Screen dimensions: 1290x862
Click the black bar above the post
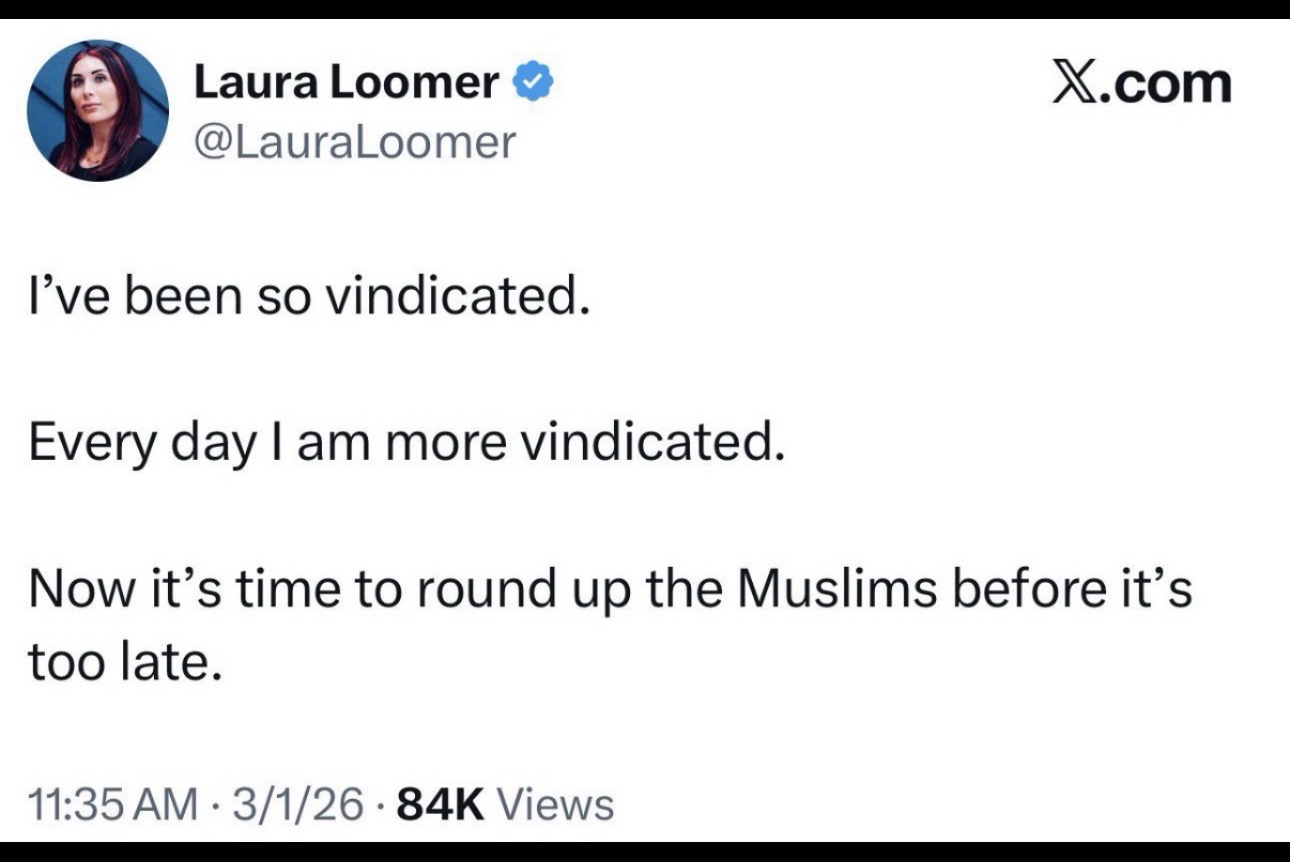tap(645, 9)
